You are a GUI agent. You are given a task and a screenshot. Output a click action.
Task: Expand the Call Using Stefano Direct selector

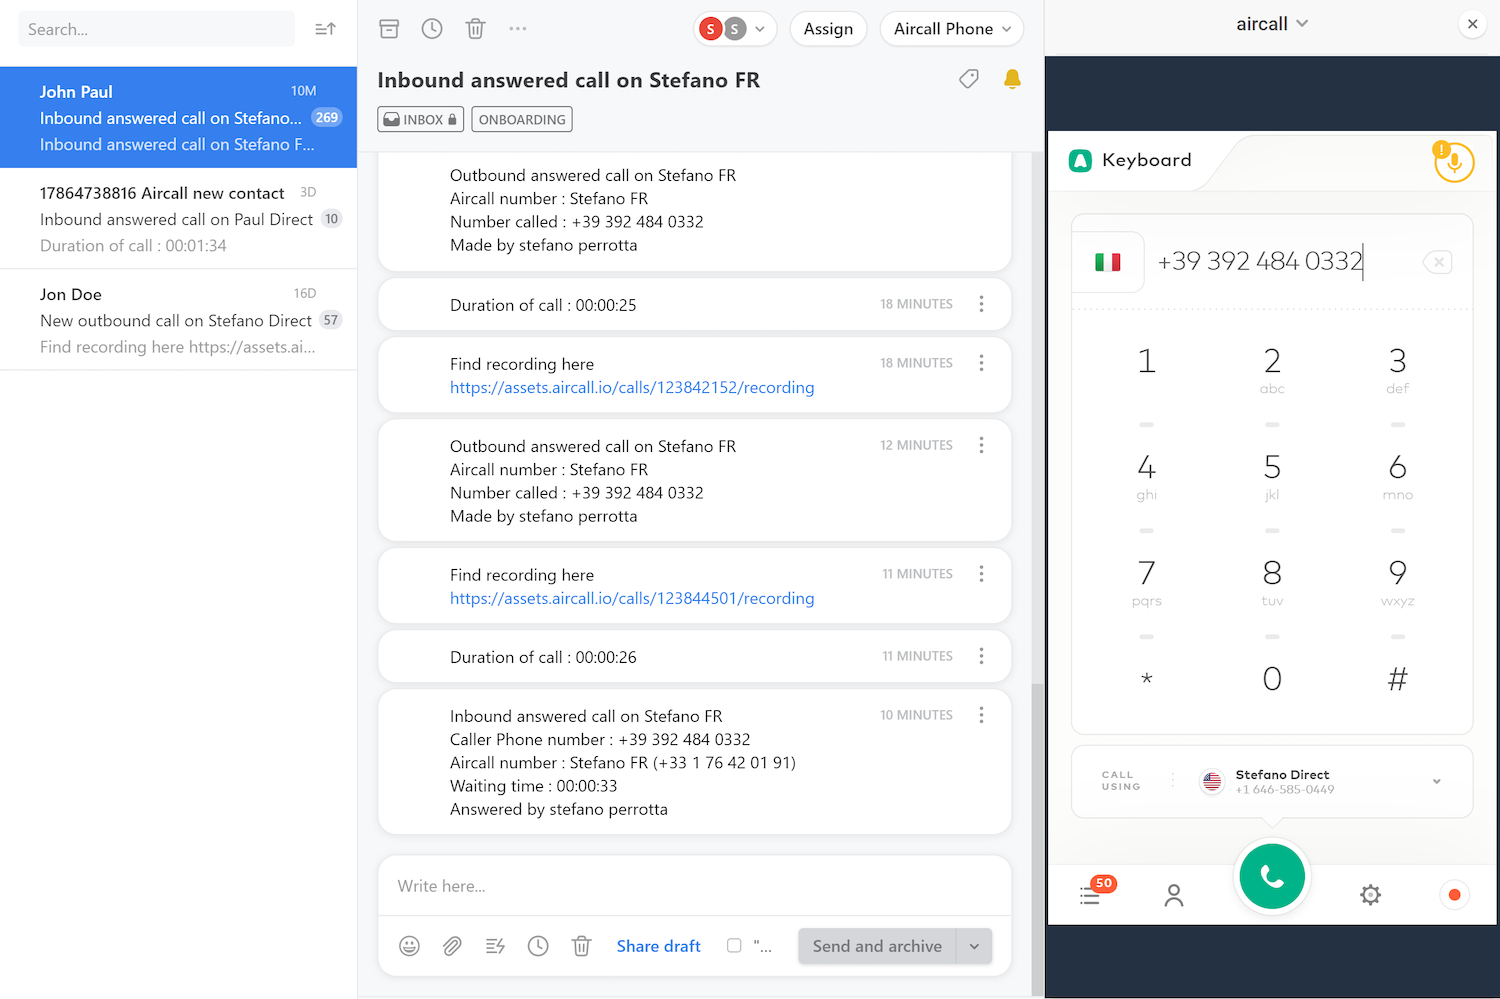click(x=1436, y=782)
